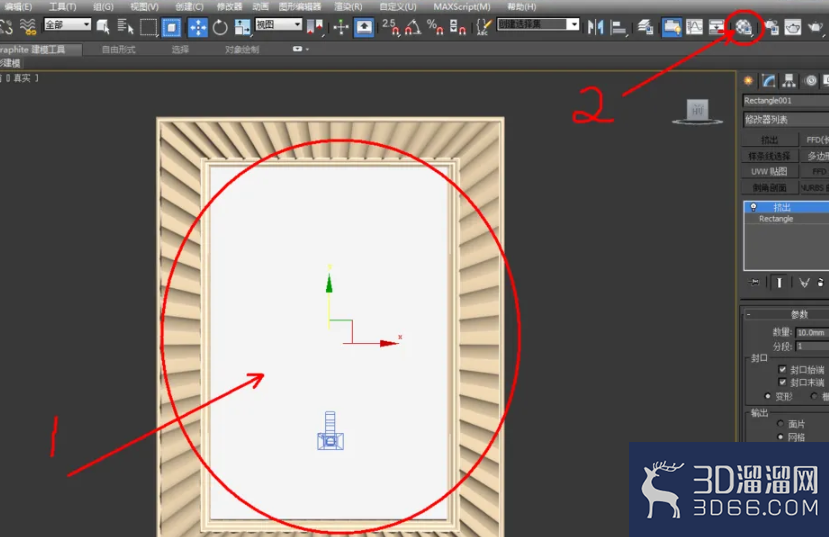The width and height of the screenshot is (829, 537).
Task: Click the 样条线选择 modifier button
Action: 770,156
